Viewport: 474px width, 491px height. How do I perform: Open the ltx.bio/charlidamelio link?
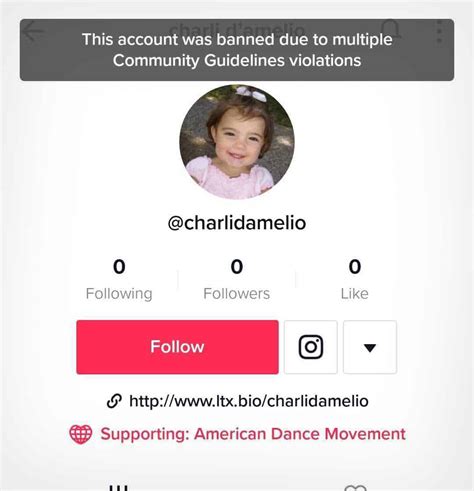(249, 401)
